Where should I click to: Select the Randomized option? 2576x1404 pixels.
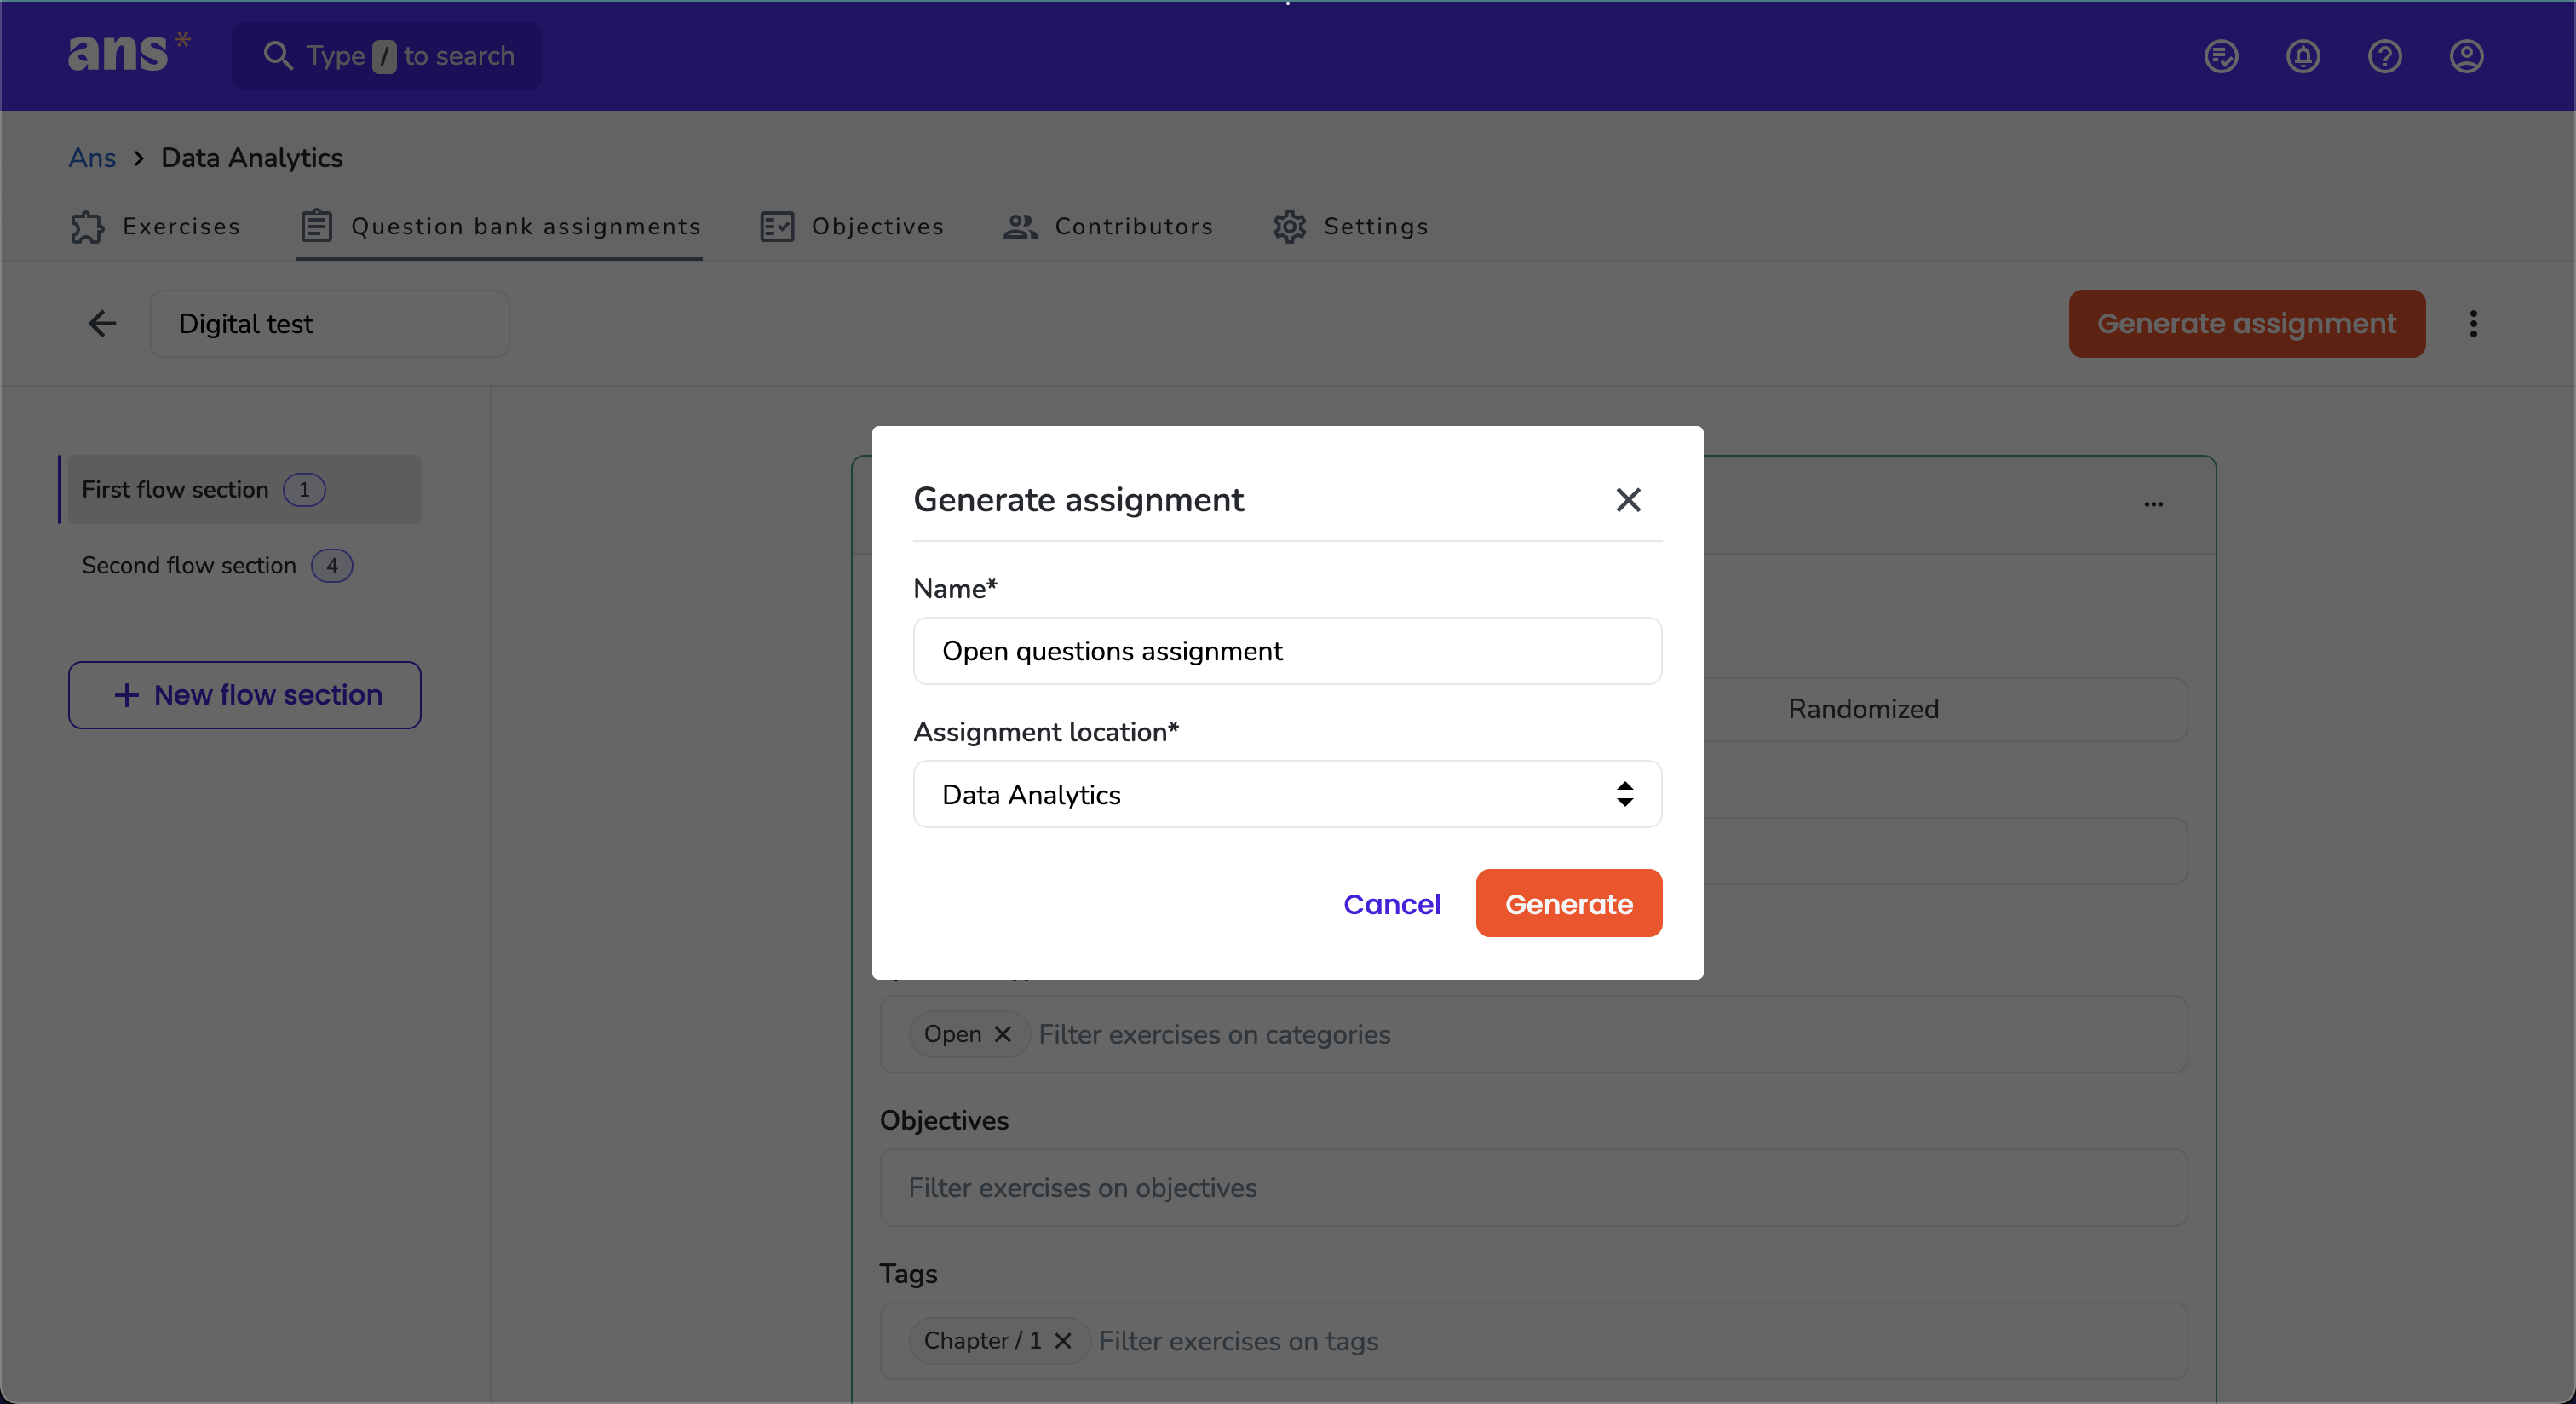tap(1863, 709)
